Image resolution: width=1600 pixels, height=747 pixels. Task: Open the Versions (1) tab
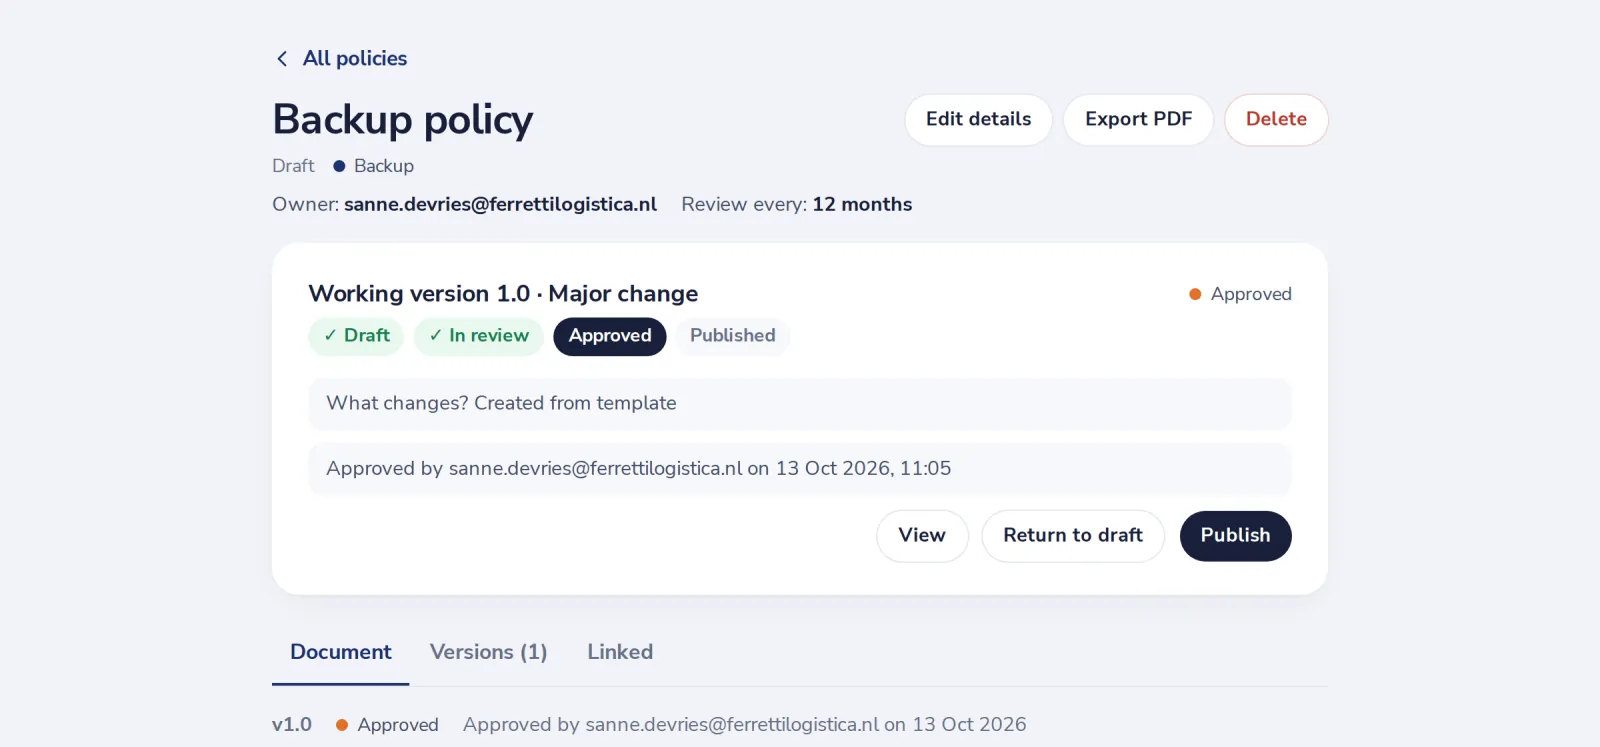pos(489,652)
